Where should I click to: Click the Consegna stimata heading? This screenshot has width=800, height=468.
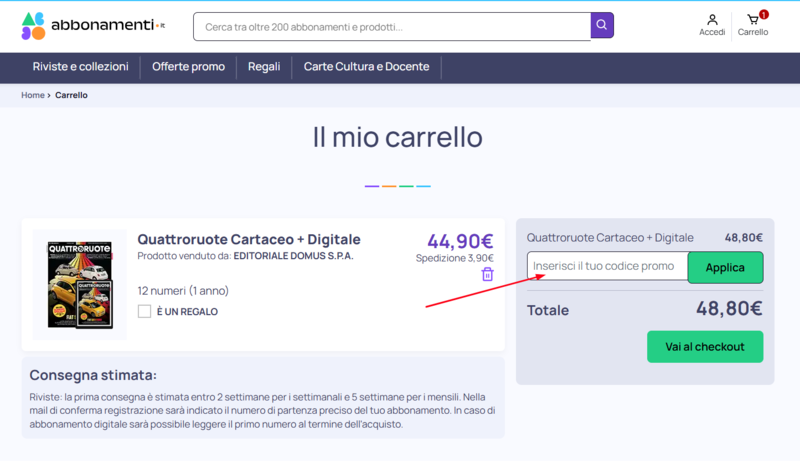(93, 375)
